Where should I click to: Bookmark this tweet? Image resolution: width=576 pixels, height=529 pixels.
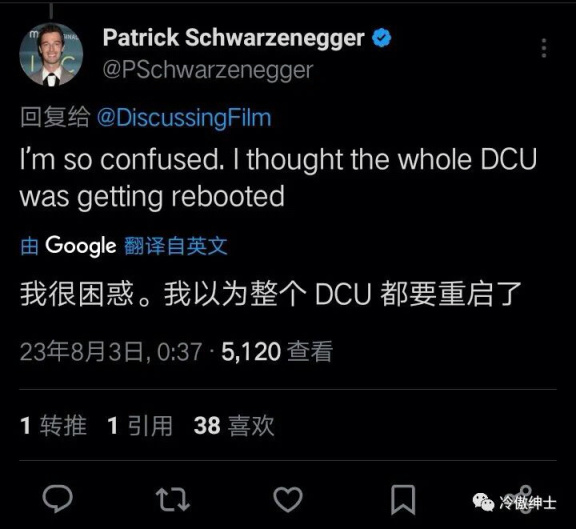(x=403, y=500)
